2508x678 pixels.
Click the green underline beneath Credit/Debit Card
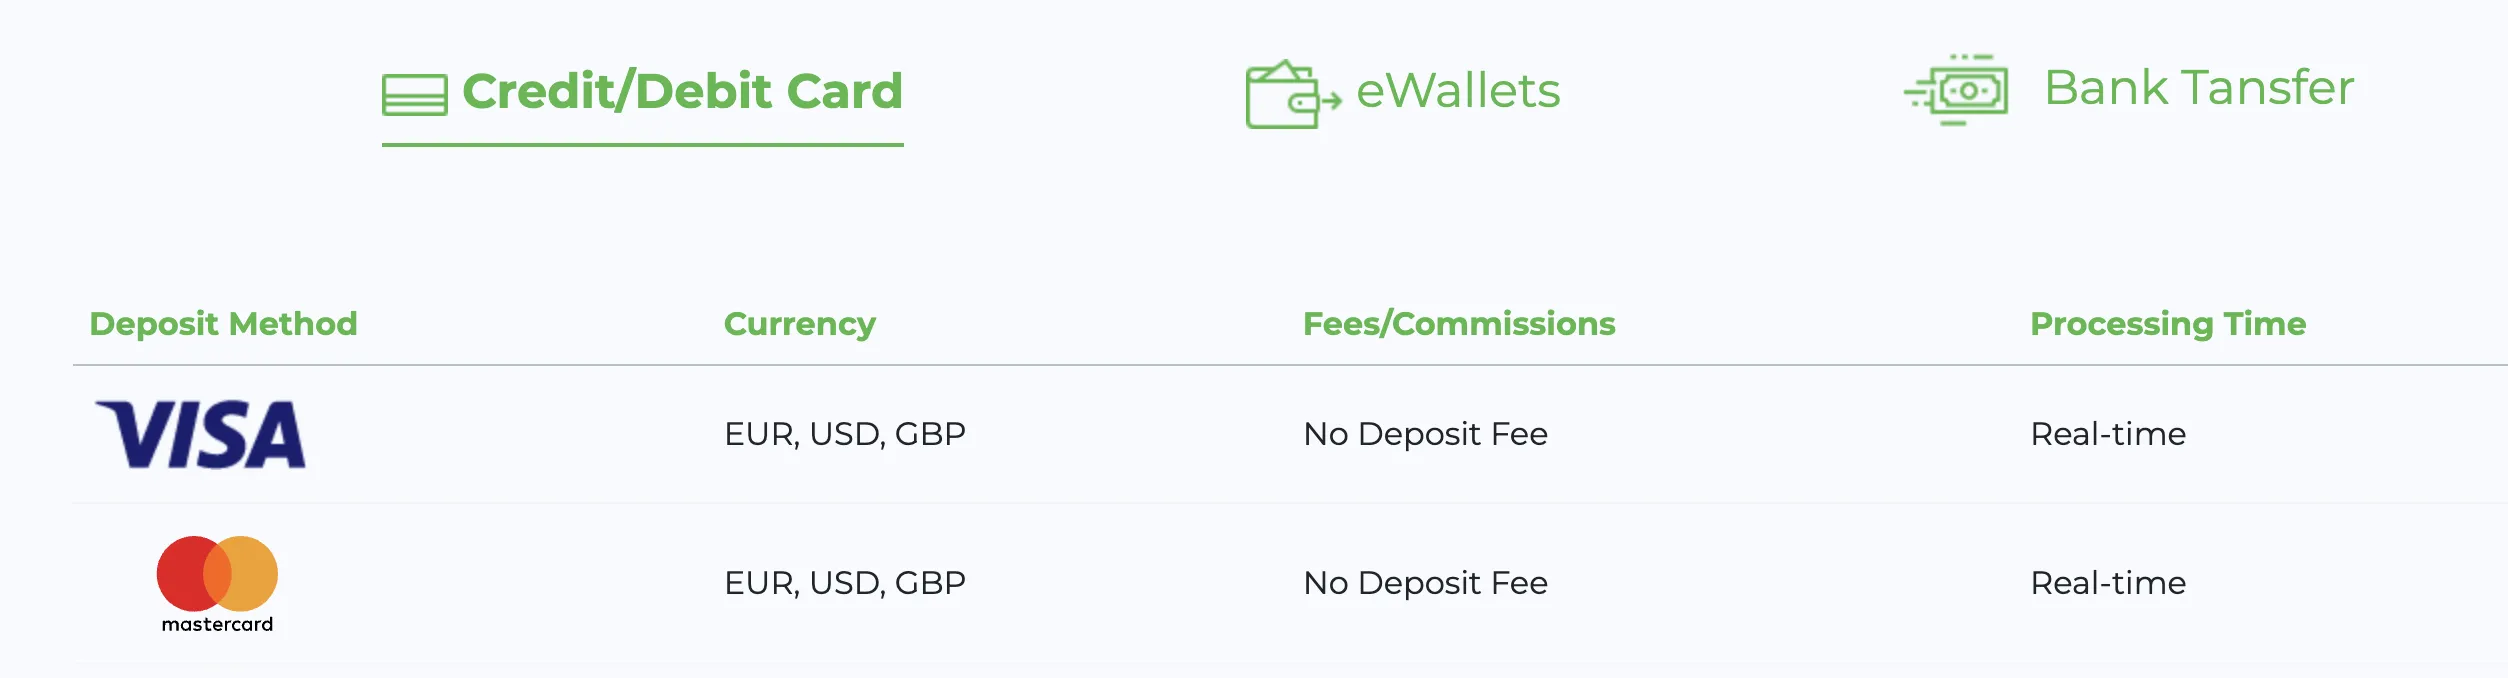click(x=642, y=145)
